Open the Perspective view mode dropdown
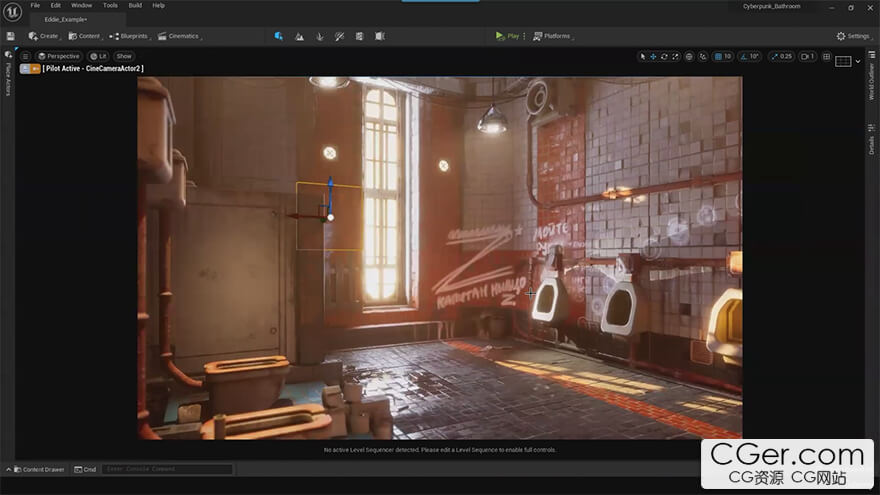880x495 pixels. [59, 56]
